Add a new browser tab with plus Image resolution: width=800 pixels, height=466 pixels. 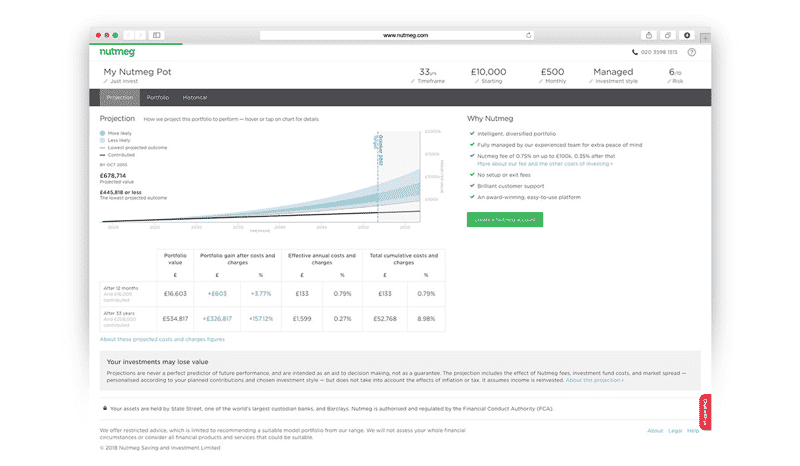click(x=705, y=38)
